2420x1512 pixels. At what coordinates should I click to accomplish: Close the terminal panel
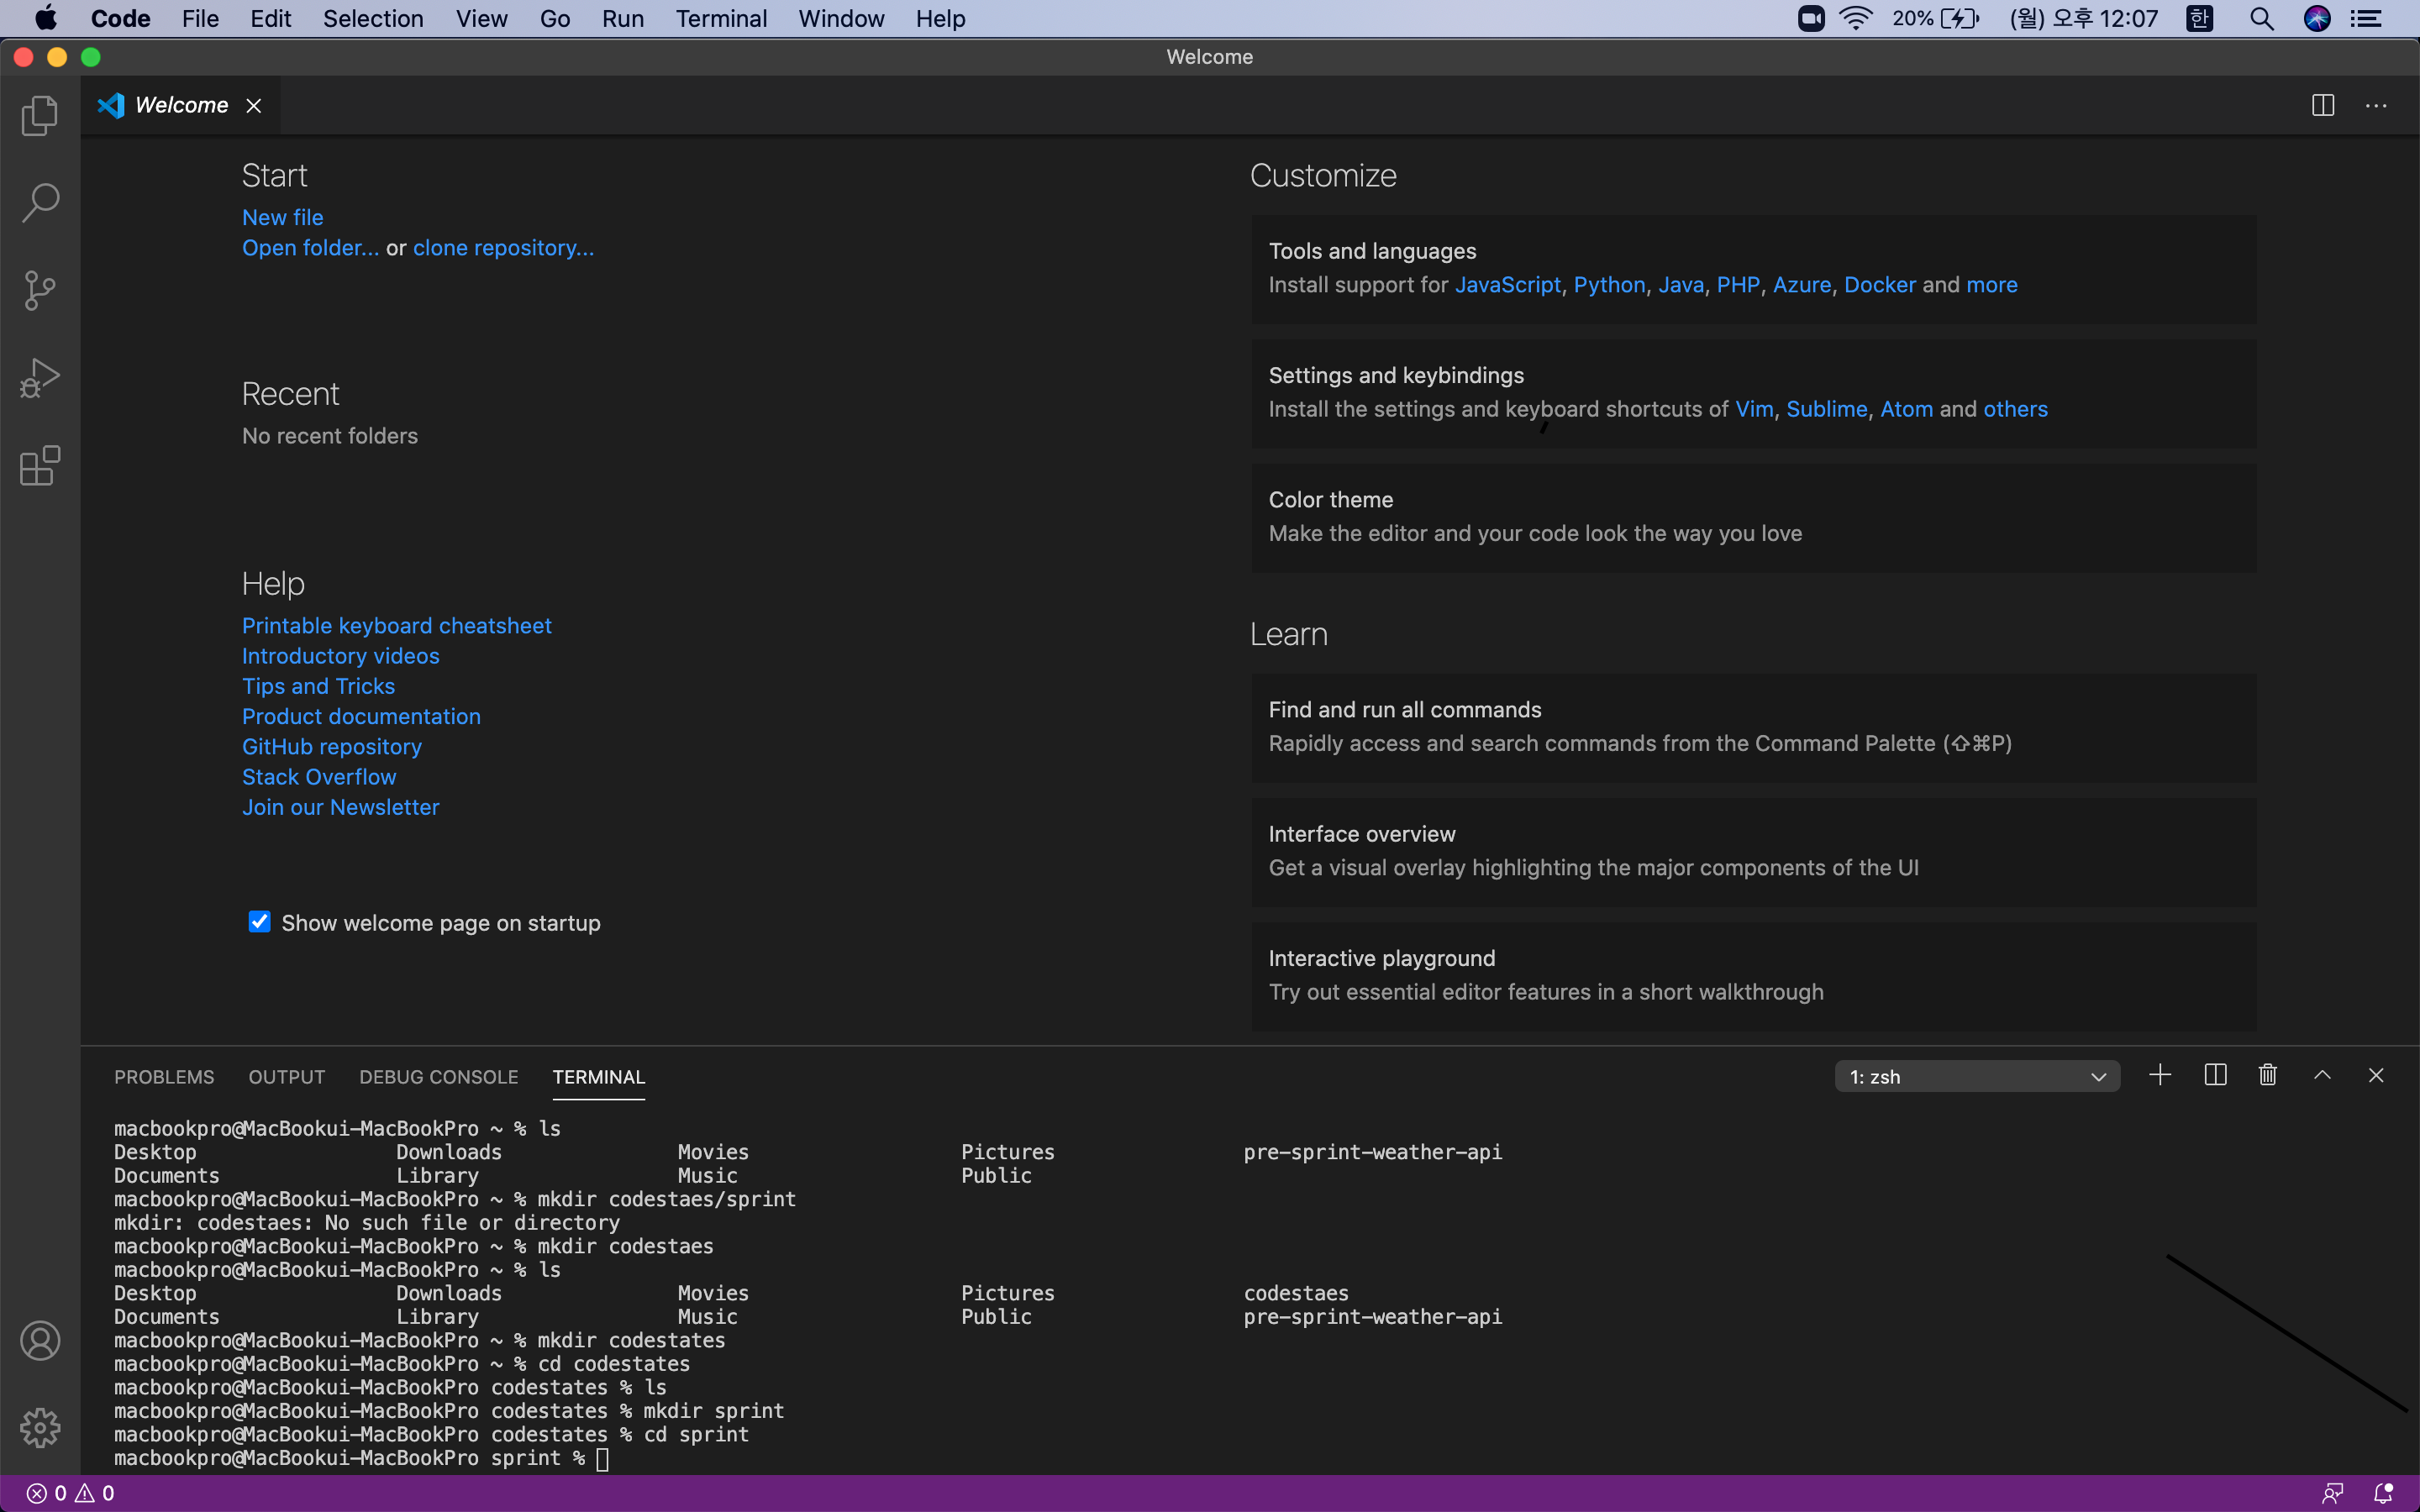tap(2376, 1076)
